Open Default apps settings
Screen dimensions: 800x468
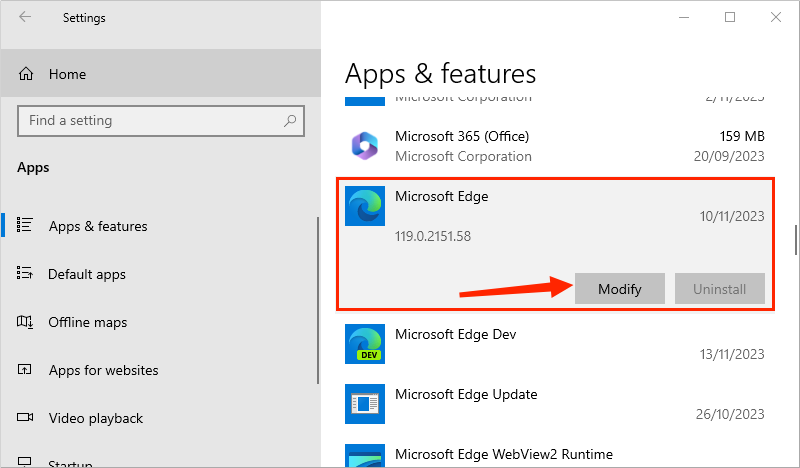[x=159, y=274]
